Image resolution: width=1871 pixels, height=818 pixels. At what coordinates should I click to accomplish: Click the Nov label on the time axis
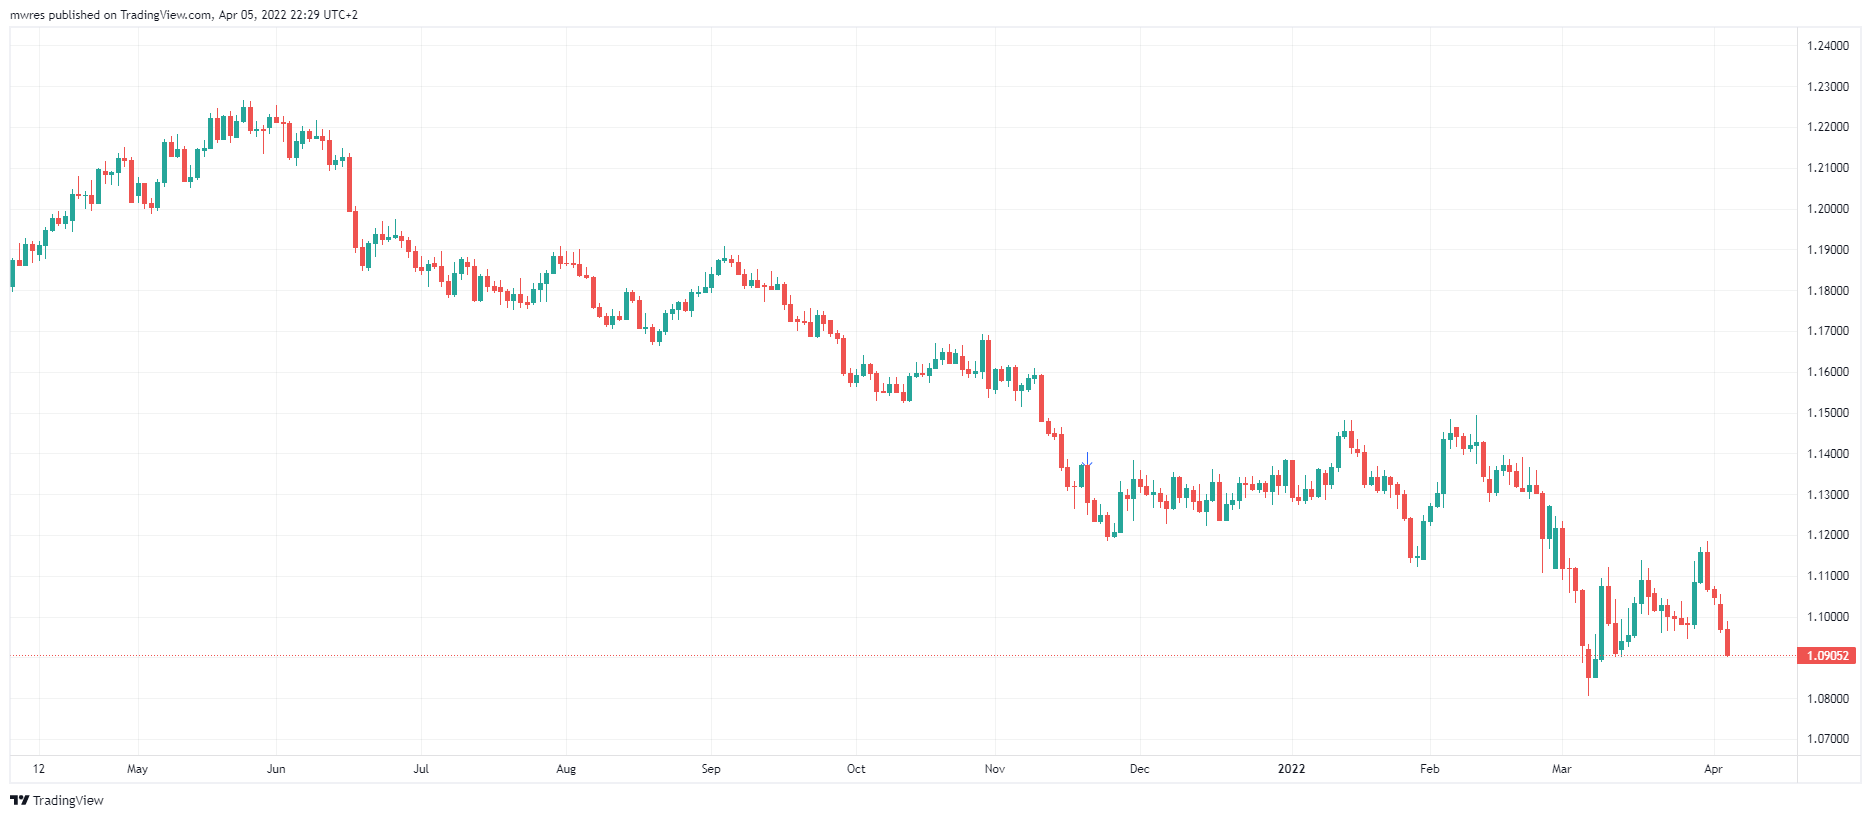994,769
